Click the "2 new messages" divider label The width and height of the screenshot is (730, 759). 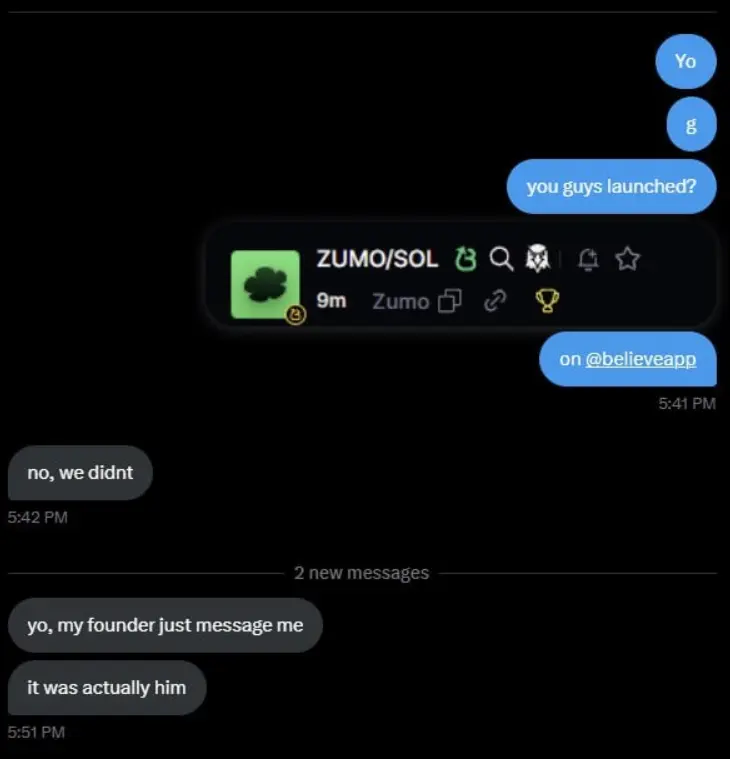coord(362,573)
